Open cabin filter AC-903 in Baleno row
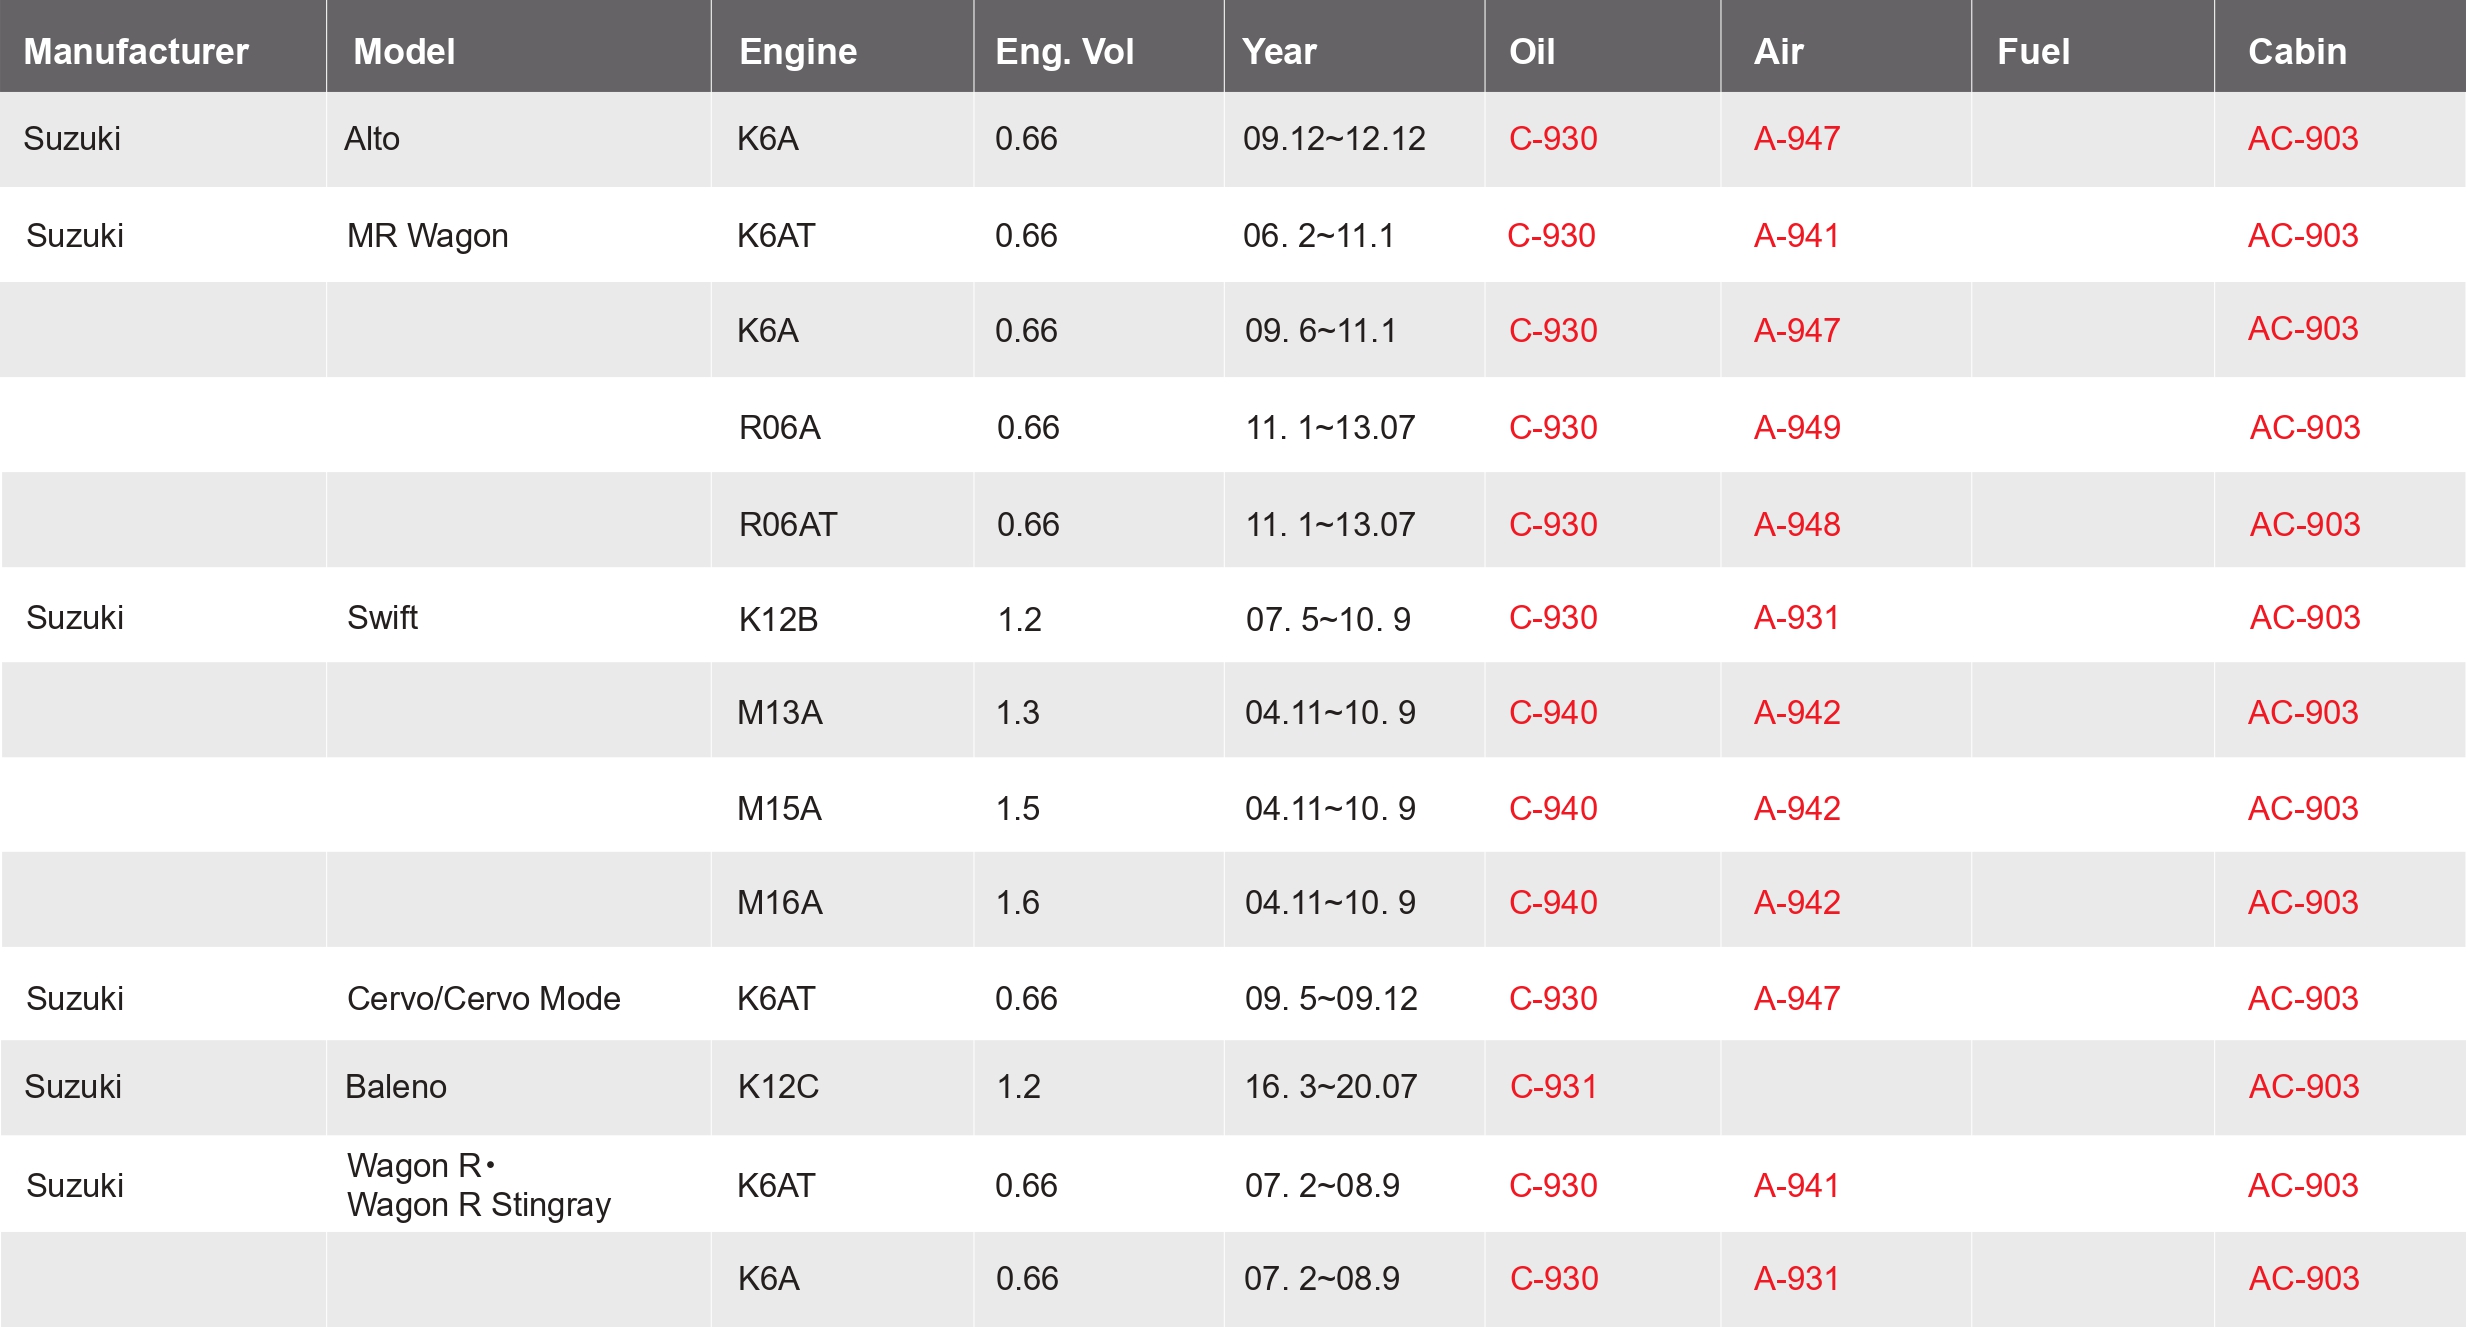2466x1327 pixels. (x=2303, y=1086)
